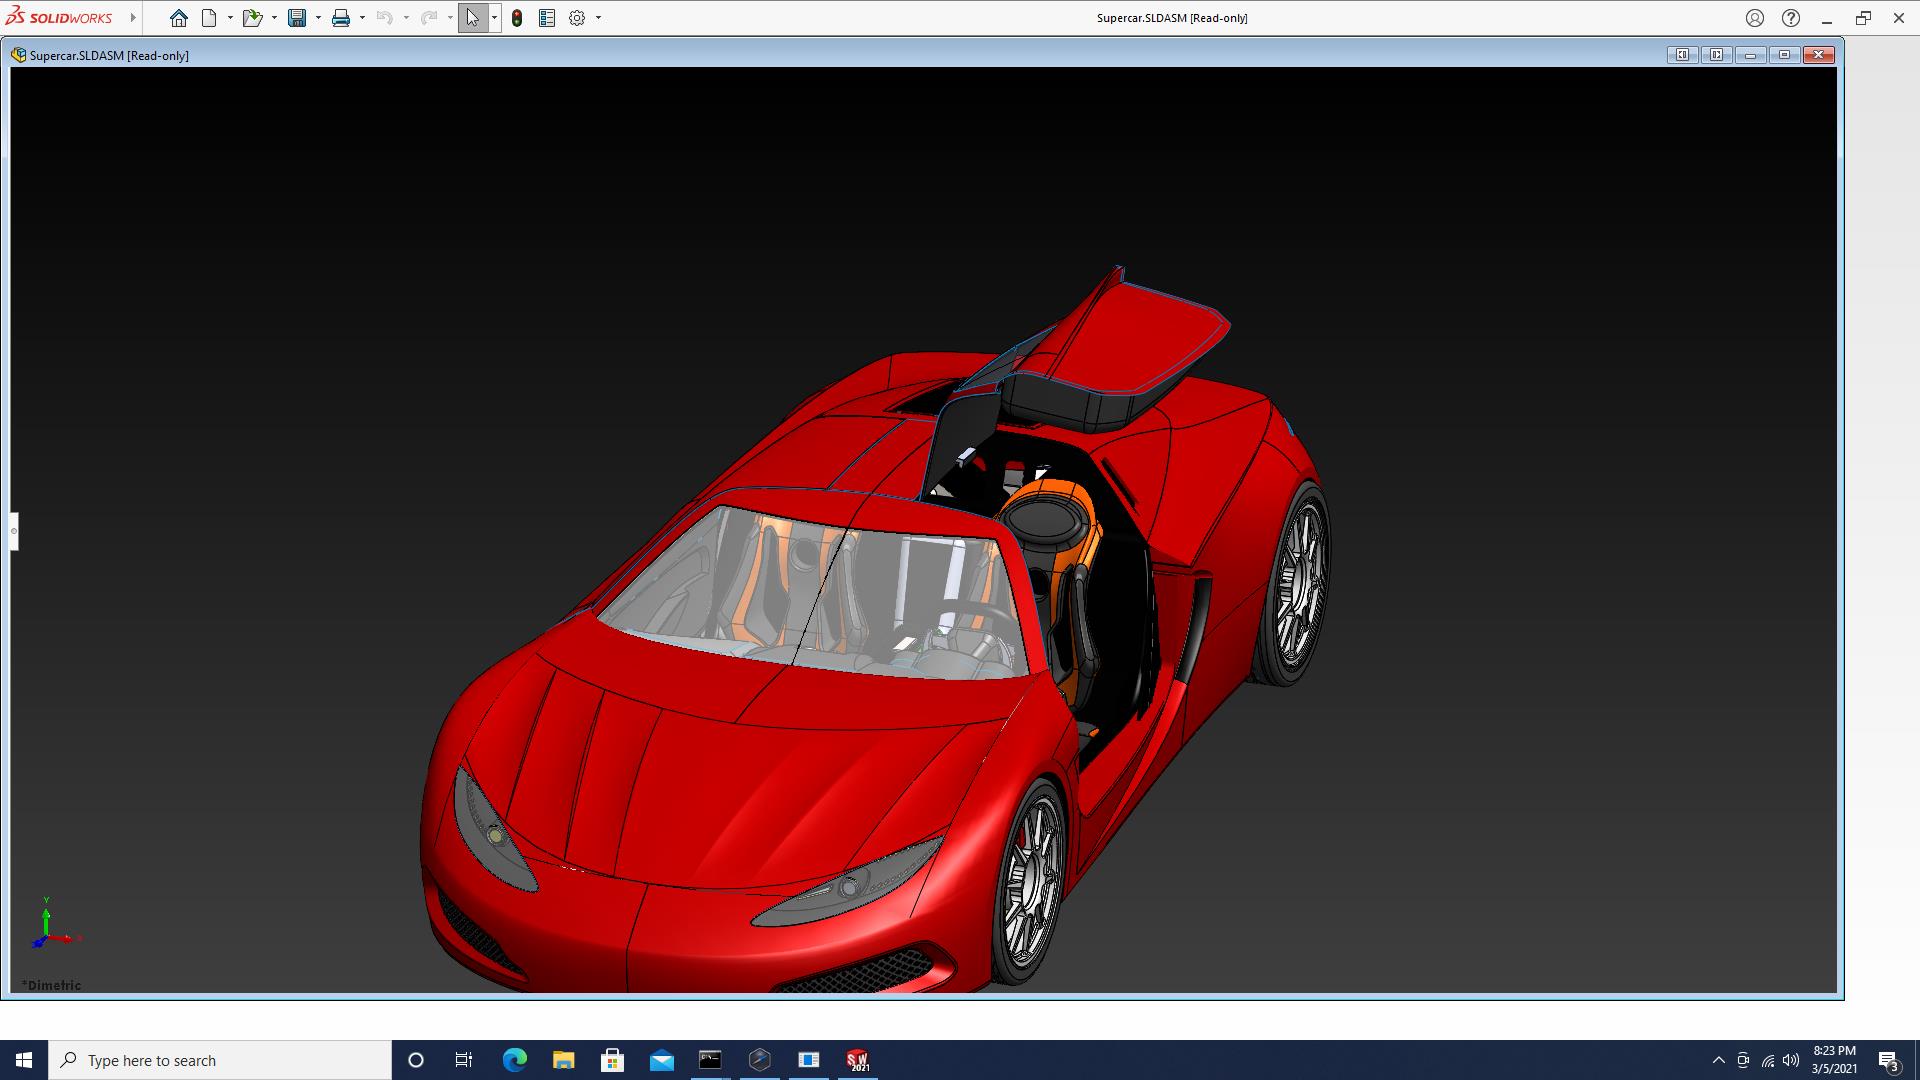Open the user login account icon

[x=1755, y=18]
